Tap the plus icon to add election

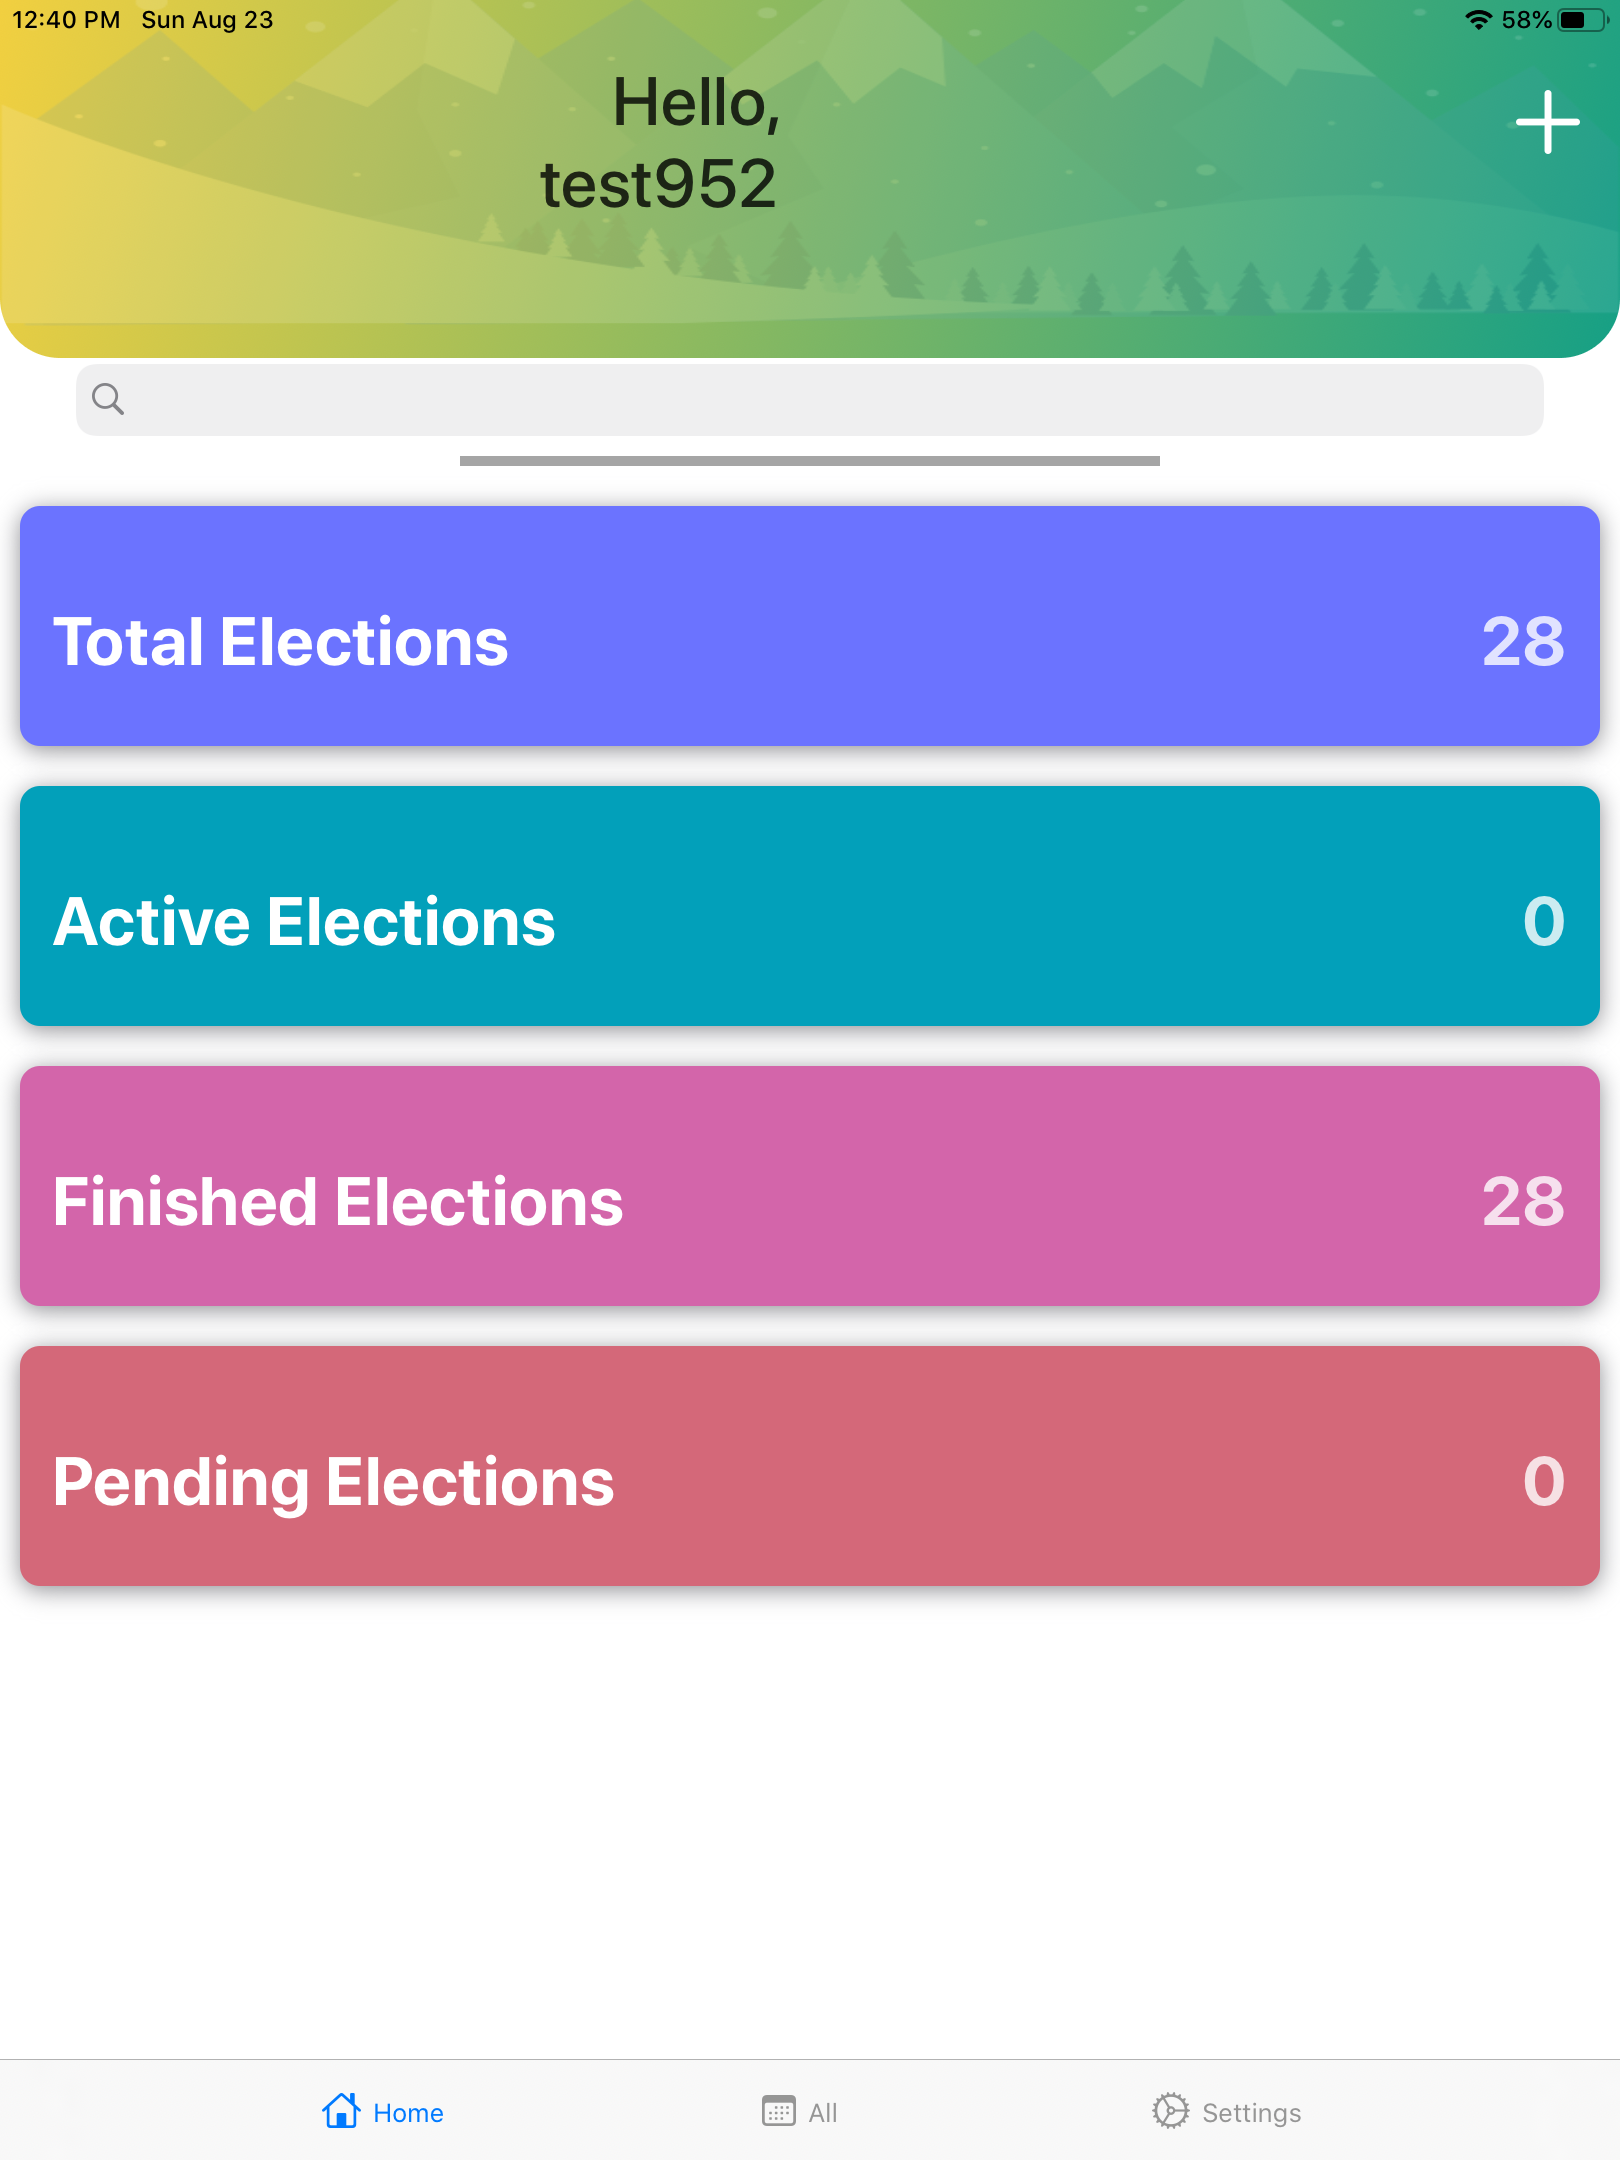[x=1547, y=123]
